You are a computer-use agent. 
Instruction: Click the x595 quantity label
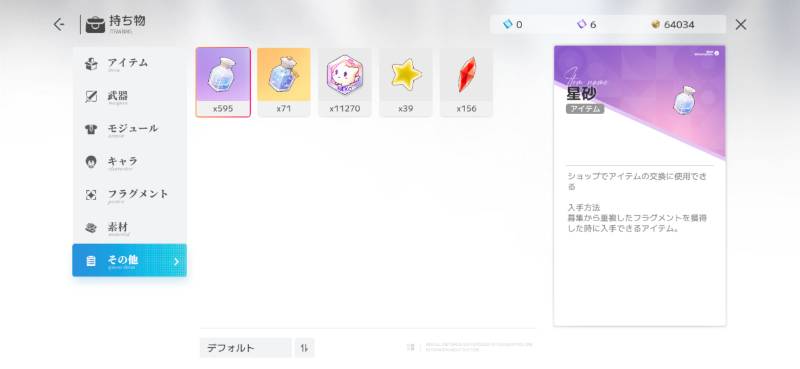[223, 109]
